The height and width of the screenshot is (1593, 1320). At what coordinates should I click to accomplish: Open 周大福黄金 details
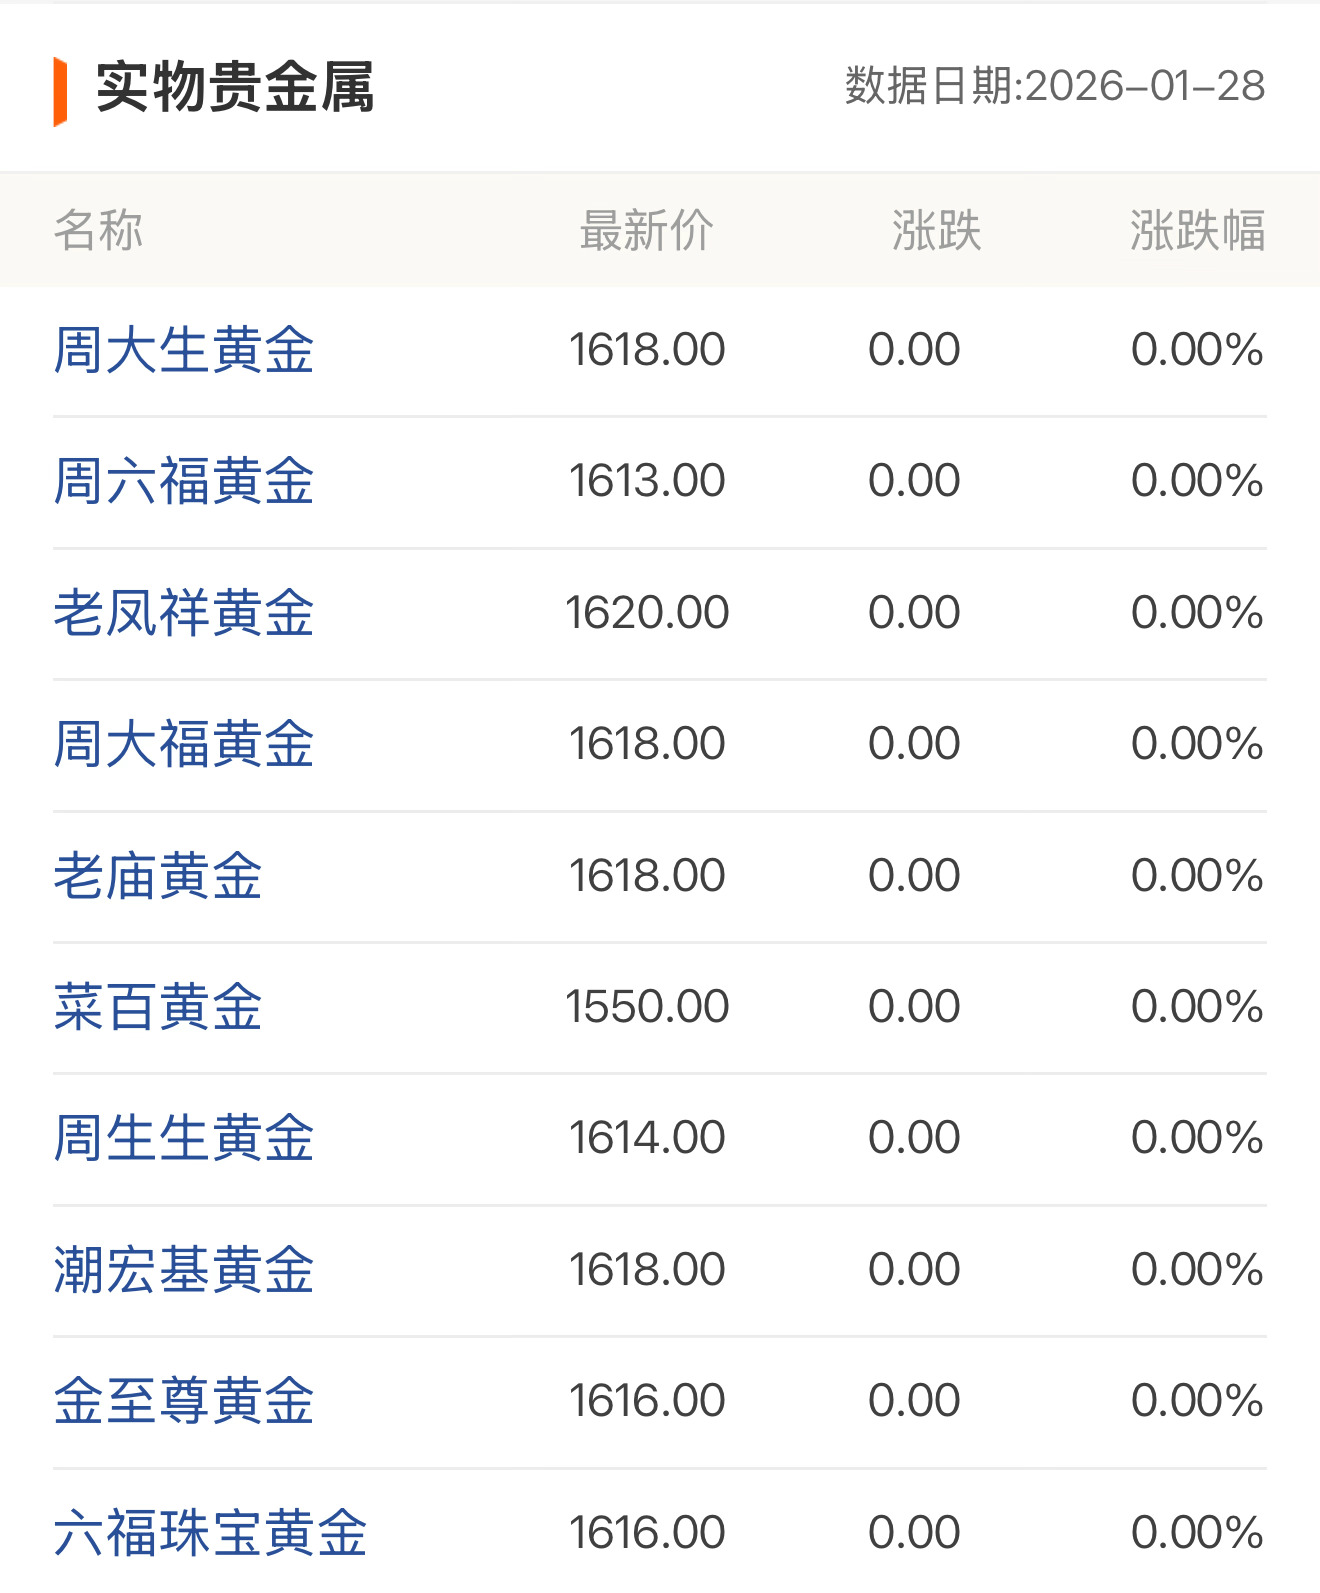[x=183, y=743]
